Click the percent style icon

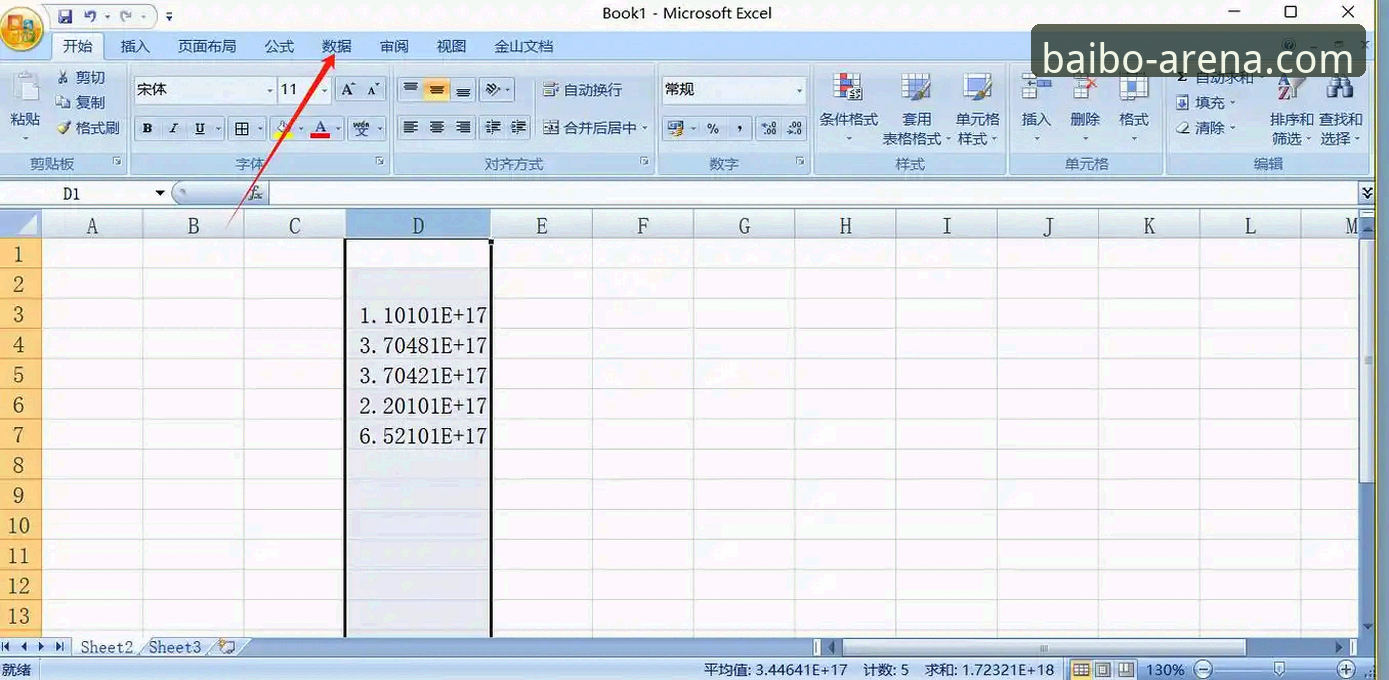pos(713,128)
